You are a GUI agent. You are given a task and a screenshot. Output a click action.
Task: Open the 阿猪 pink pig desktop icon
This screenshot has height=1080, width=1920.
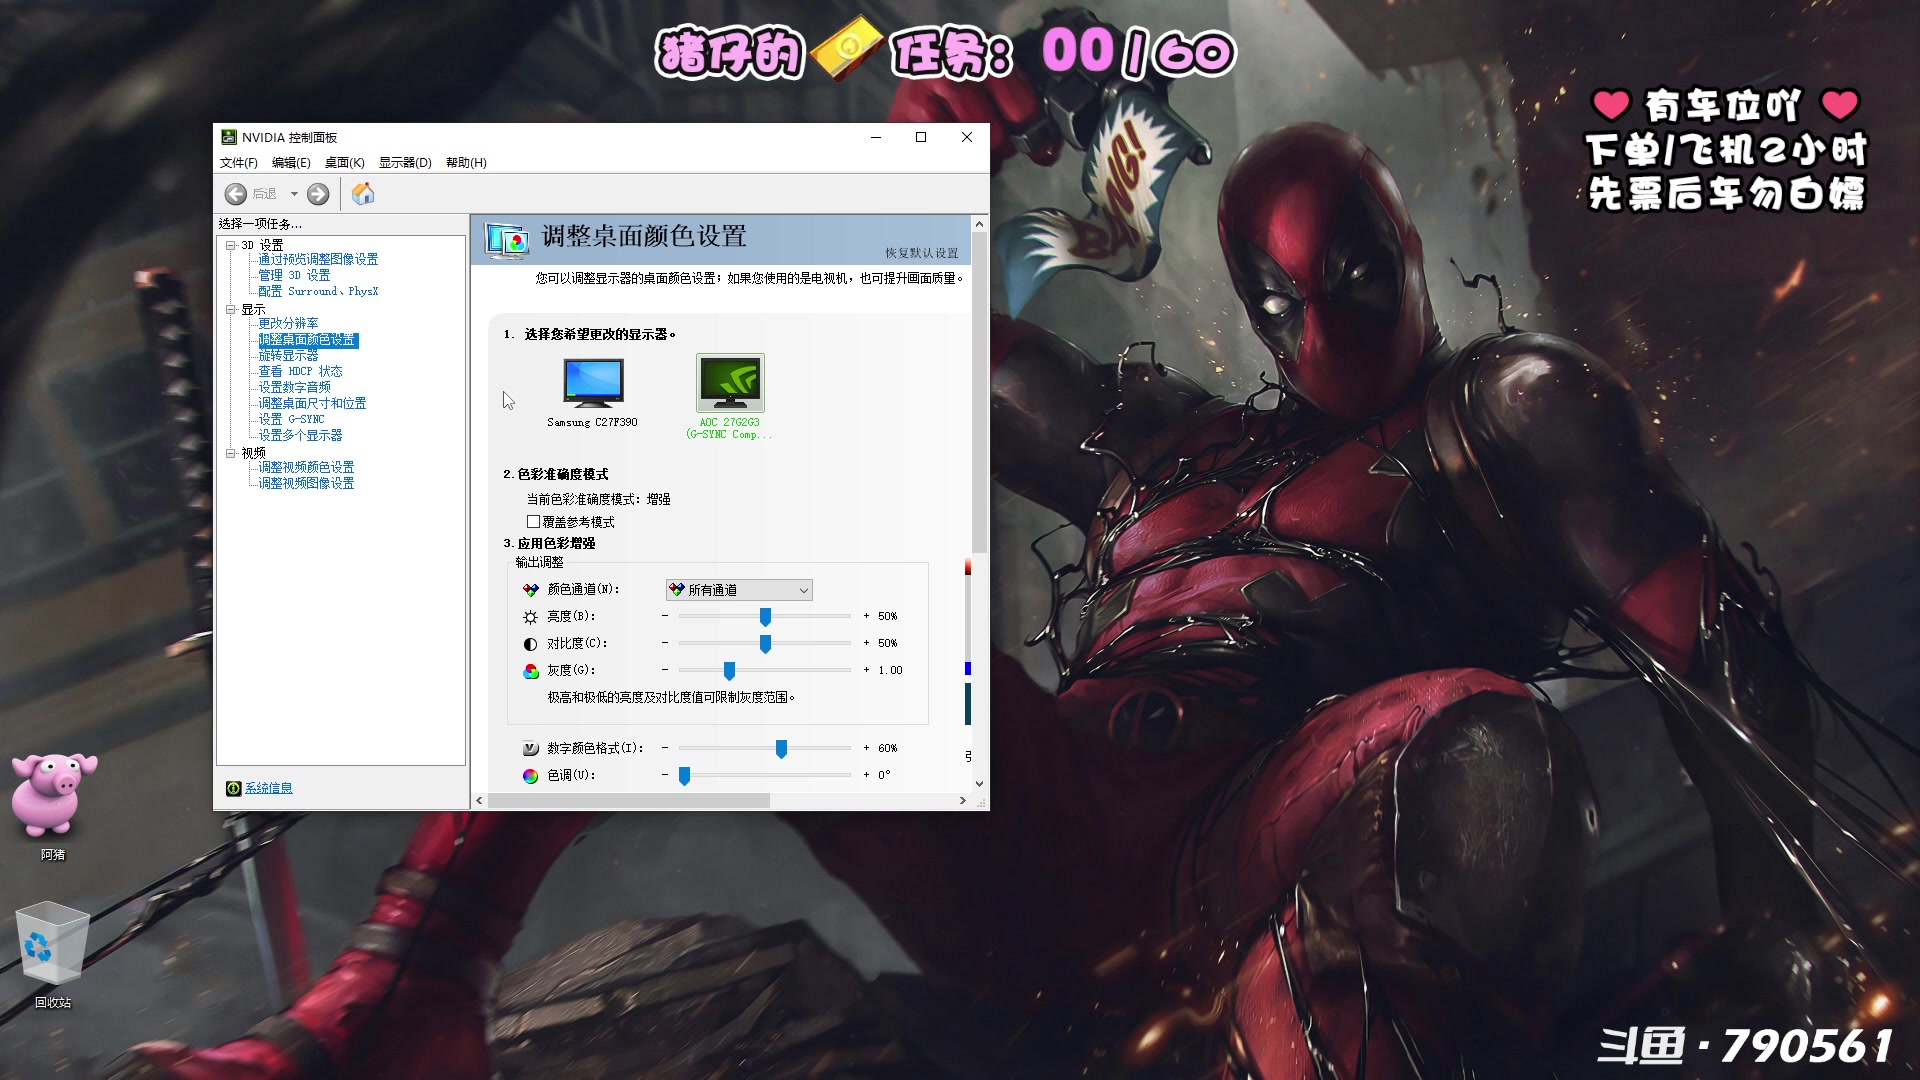point(53,797)
